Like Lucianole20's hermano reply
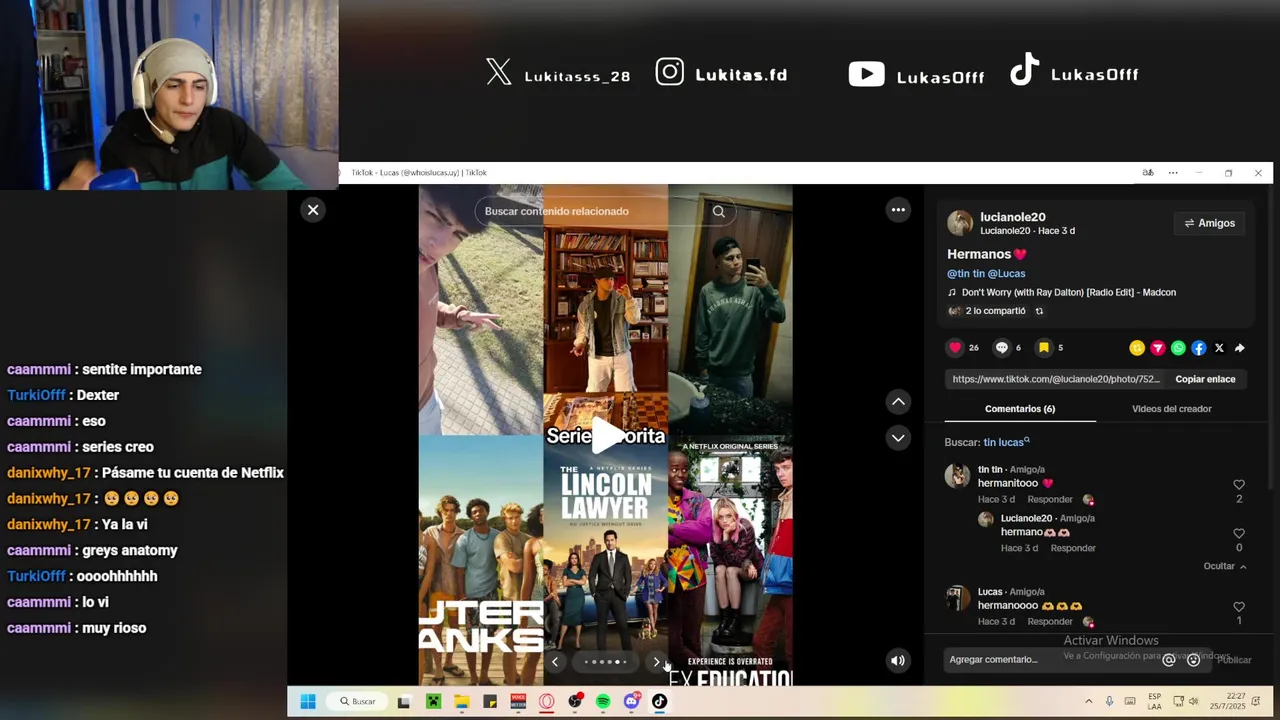Screen dimensions: 1280x720 pyautogui.click(x=1239, y=534)
